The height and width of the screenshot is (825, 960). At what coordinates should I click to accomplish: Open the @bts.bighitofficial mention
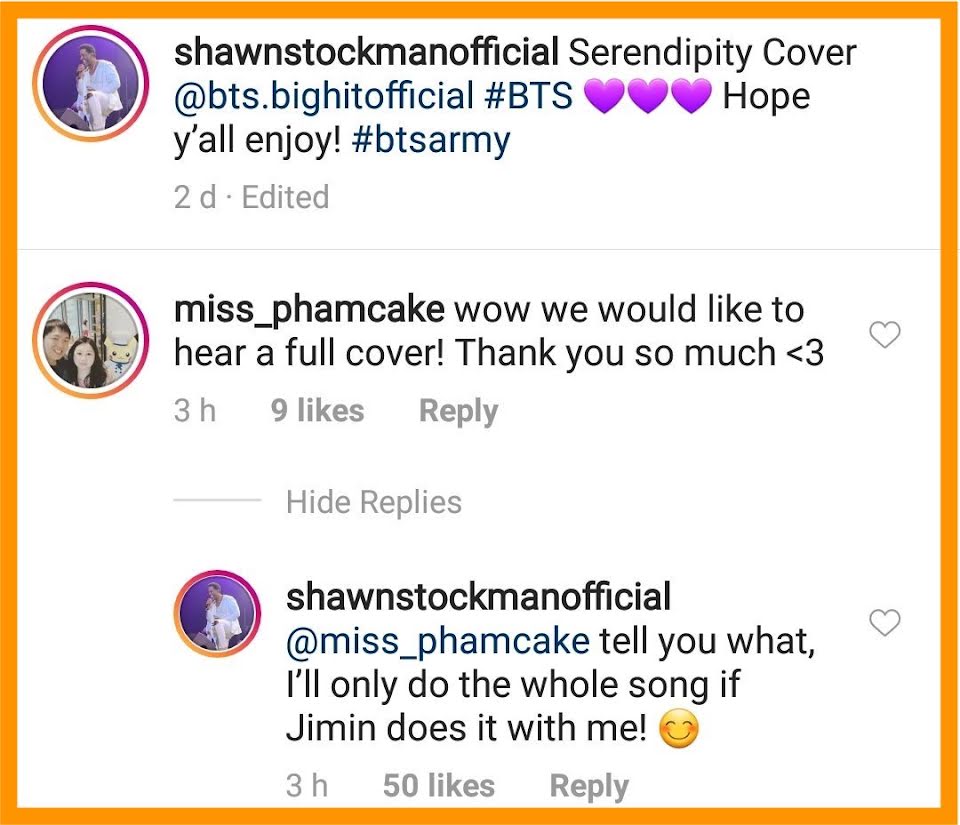[324, 96]
